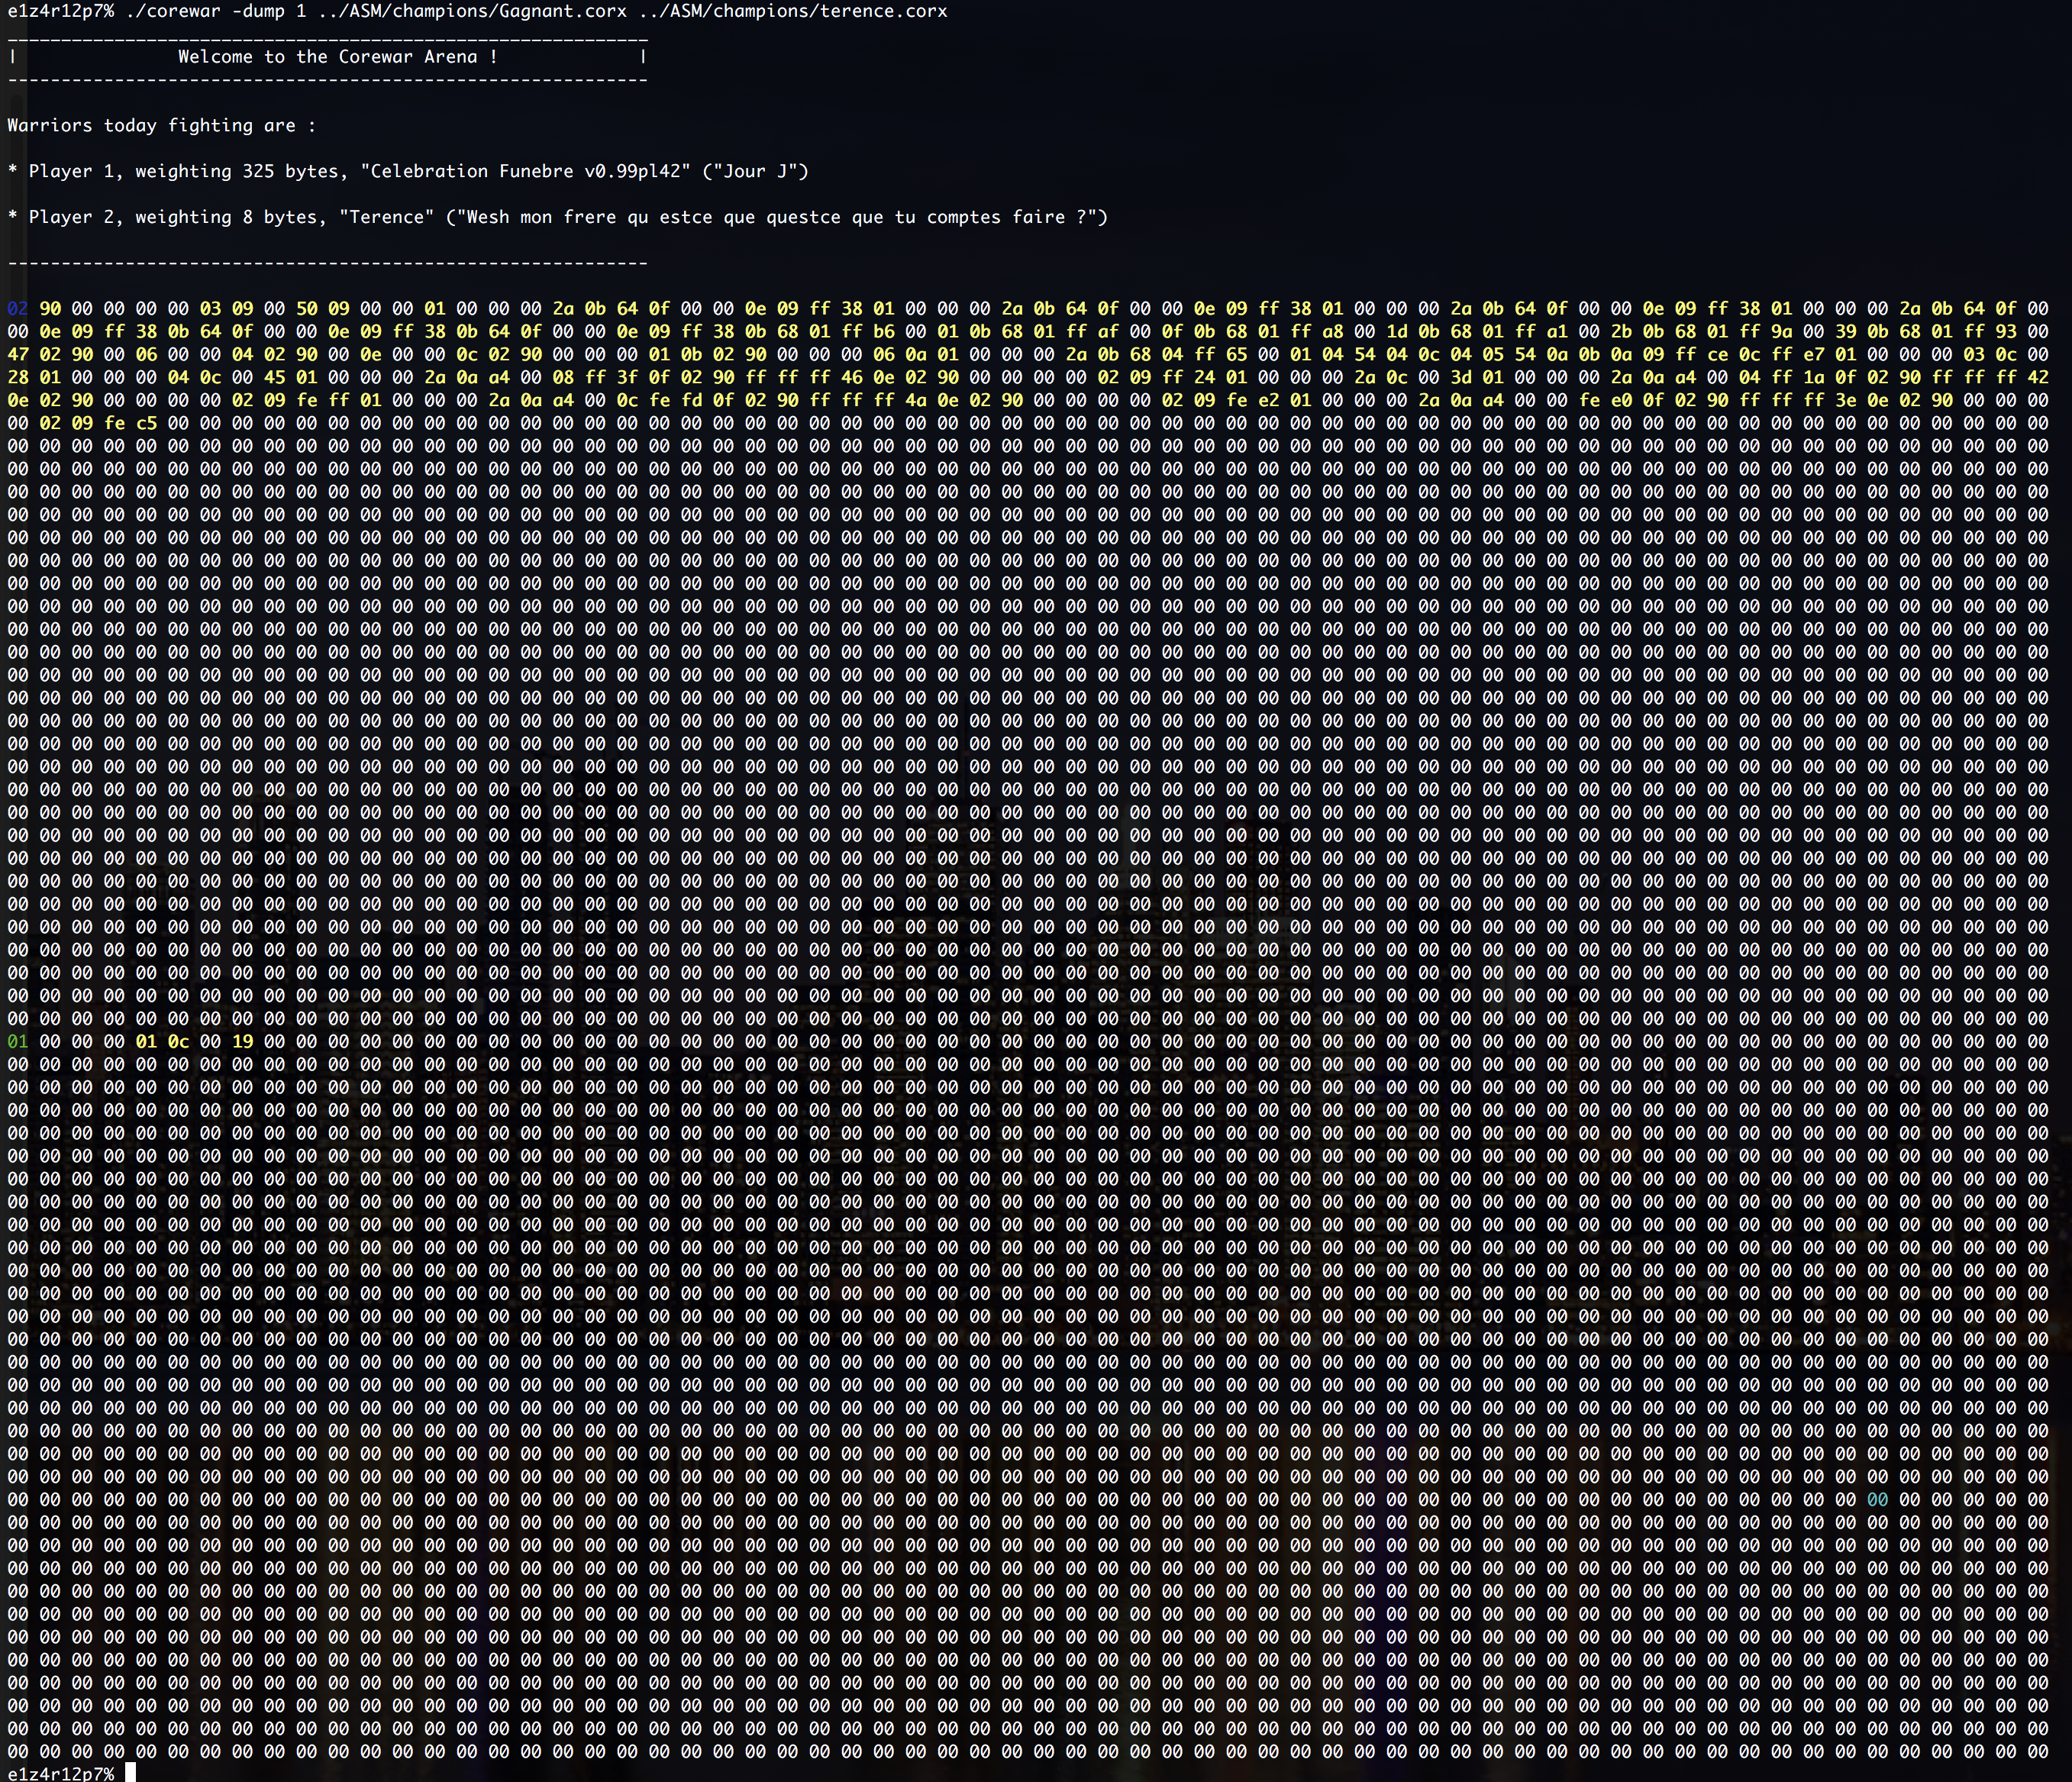Click the ./corewar command text
The height and width of the screenshot is (1782, 2072).
pyautogui.click(x=173, y=11)
